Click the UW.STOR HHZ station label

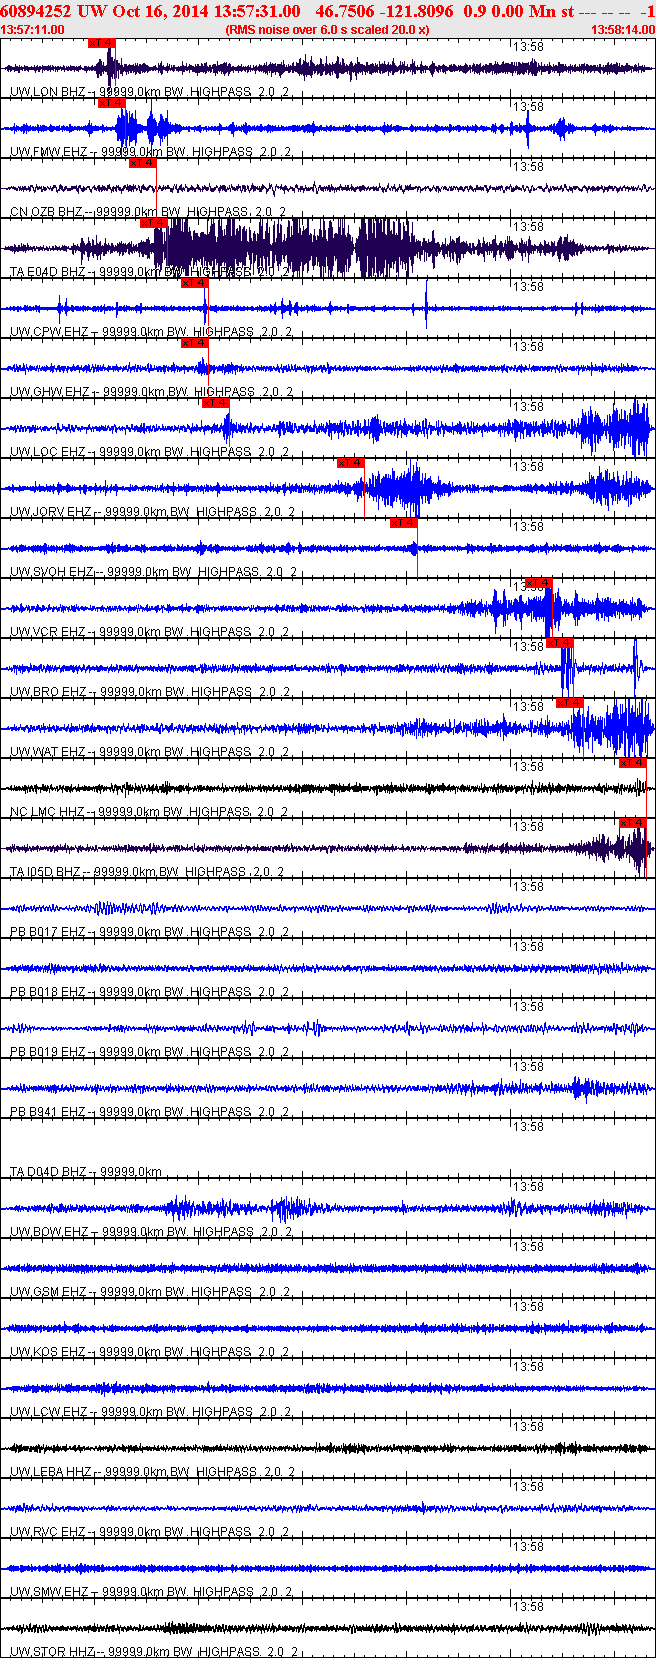51,1652
